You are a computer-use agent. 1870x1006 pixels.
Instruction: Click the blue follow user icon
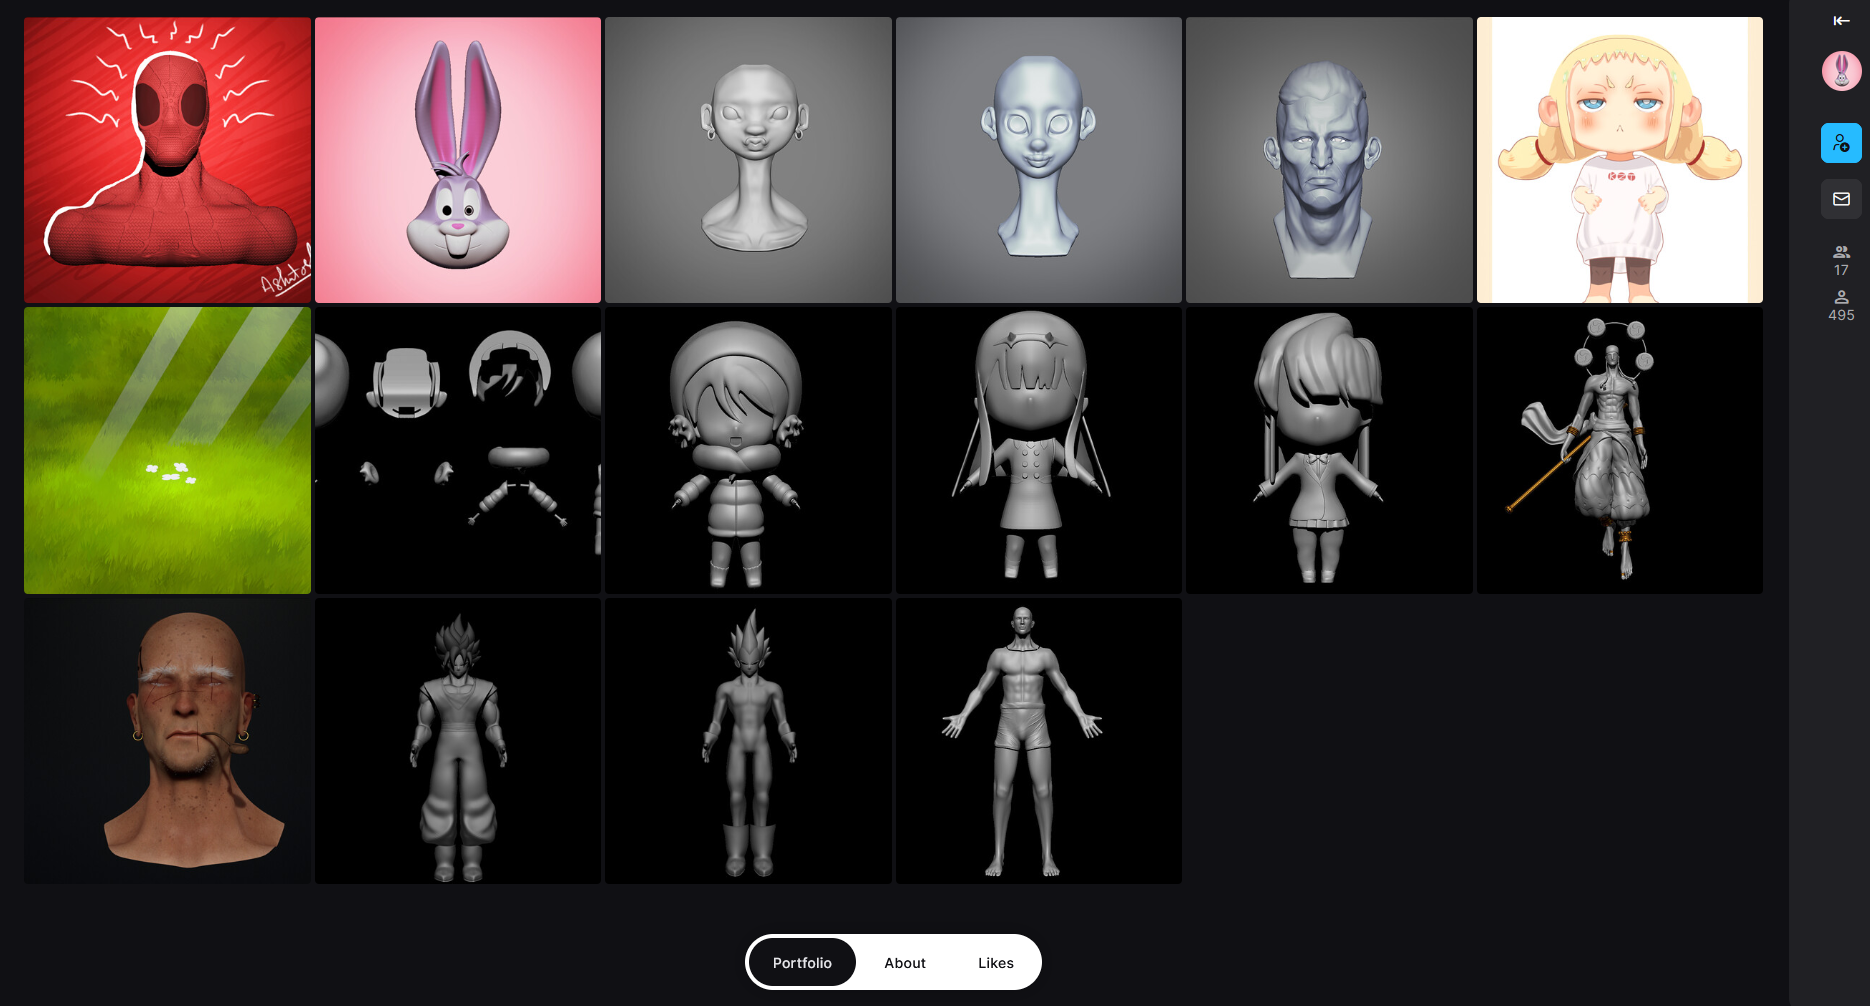click(x=1841, y=143)
